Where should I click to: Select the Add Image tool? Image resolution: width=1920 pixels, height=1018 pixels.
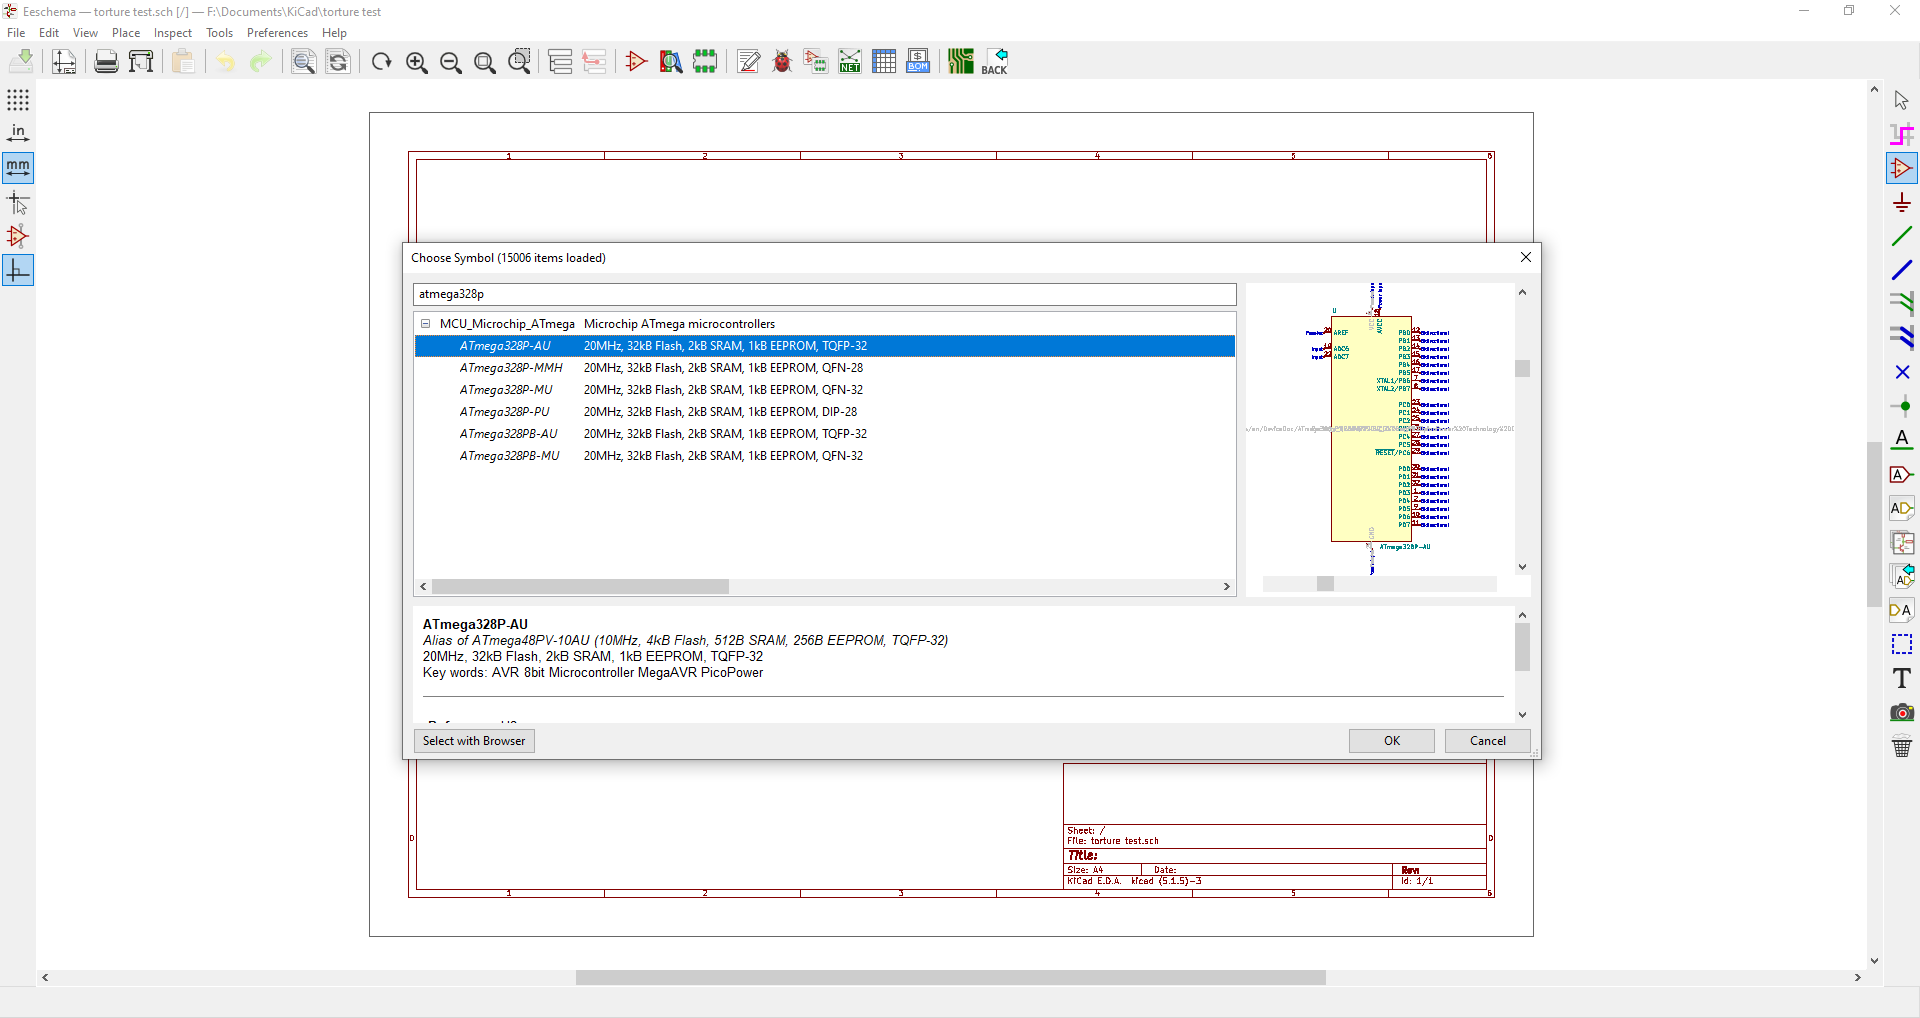(1902, 712)
